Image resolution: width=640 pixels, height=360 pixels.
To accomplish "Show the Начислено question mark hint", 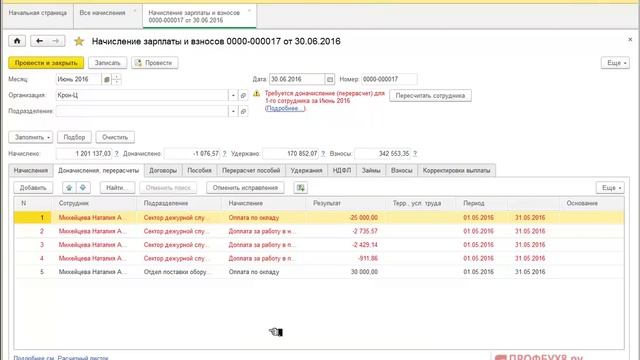I will (x=116, y=154).
